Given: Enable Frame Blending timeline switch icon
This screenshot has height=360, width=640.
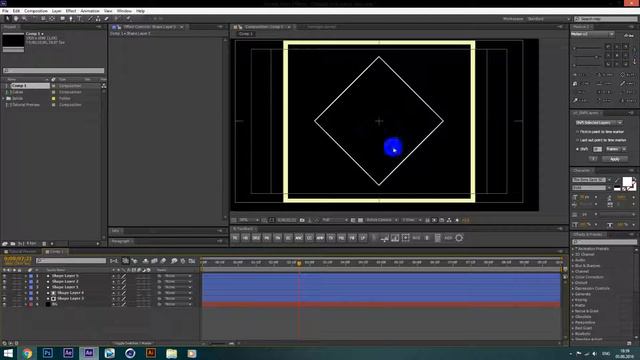Looking at the screenshot, I should pyautogui.click(x=154, y=261).
